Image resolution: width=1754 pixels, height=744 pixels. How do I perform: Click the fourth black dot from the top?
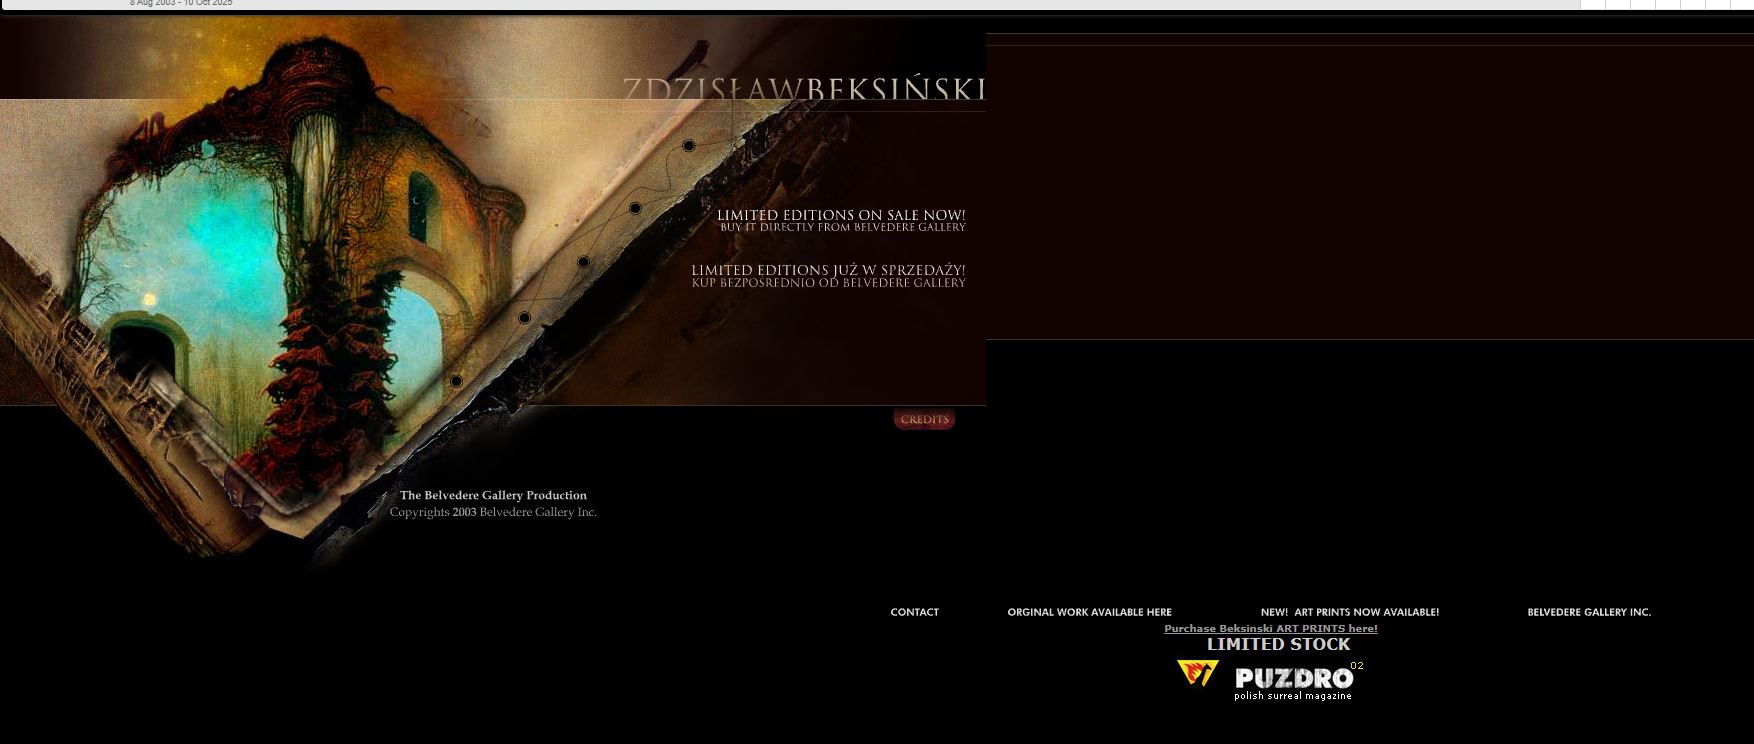click(x=524, y=318)
